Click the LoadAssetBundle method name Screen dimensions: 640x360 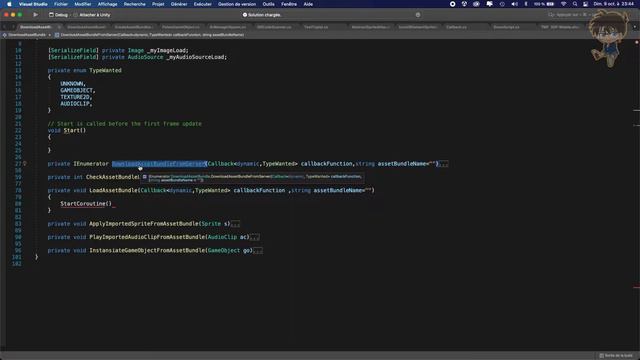click(x=113, y=191)
